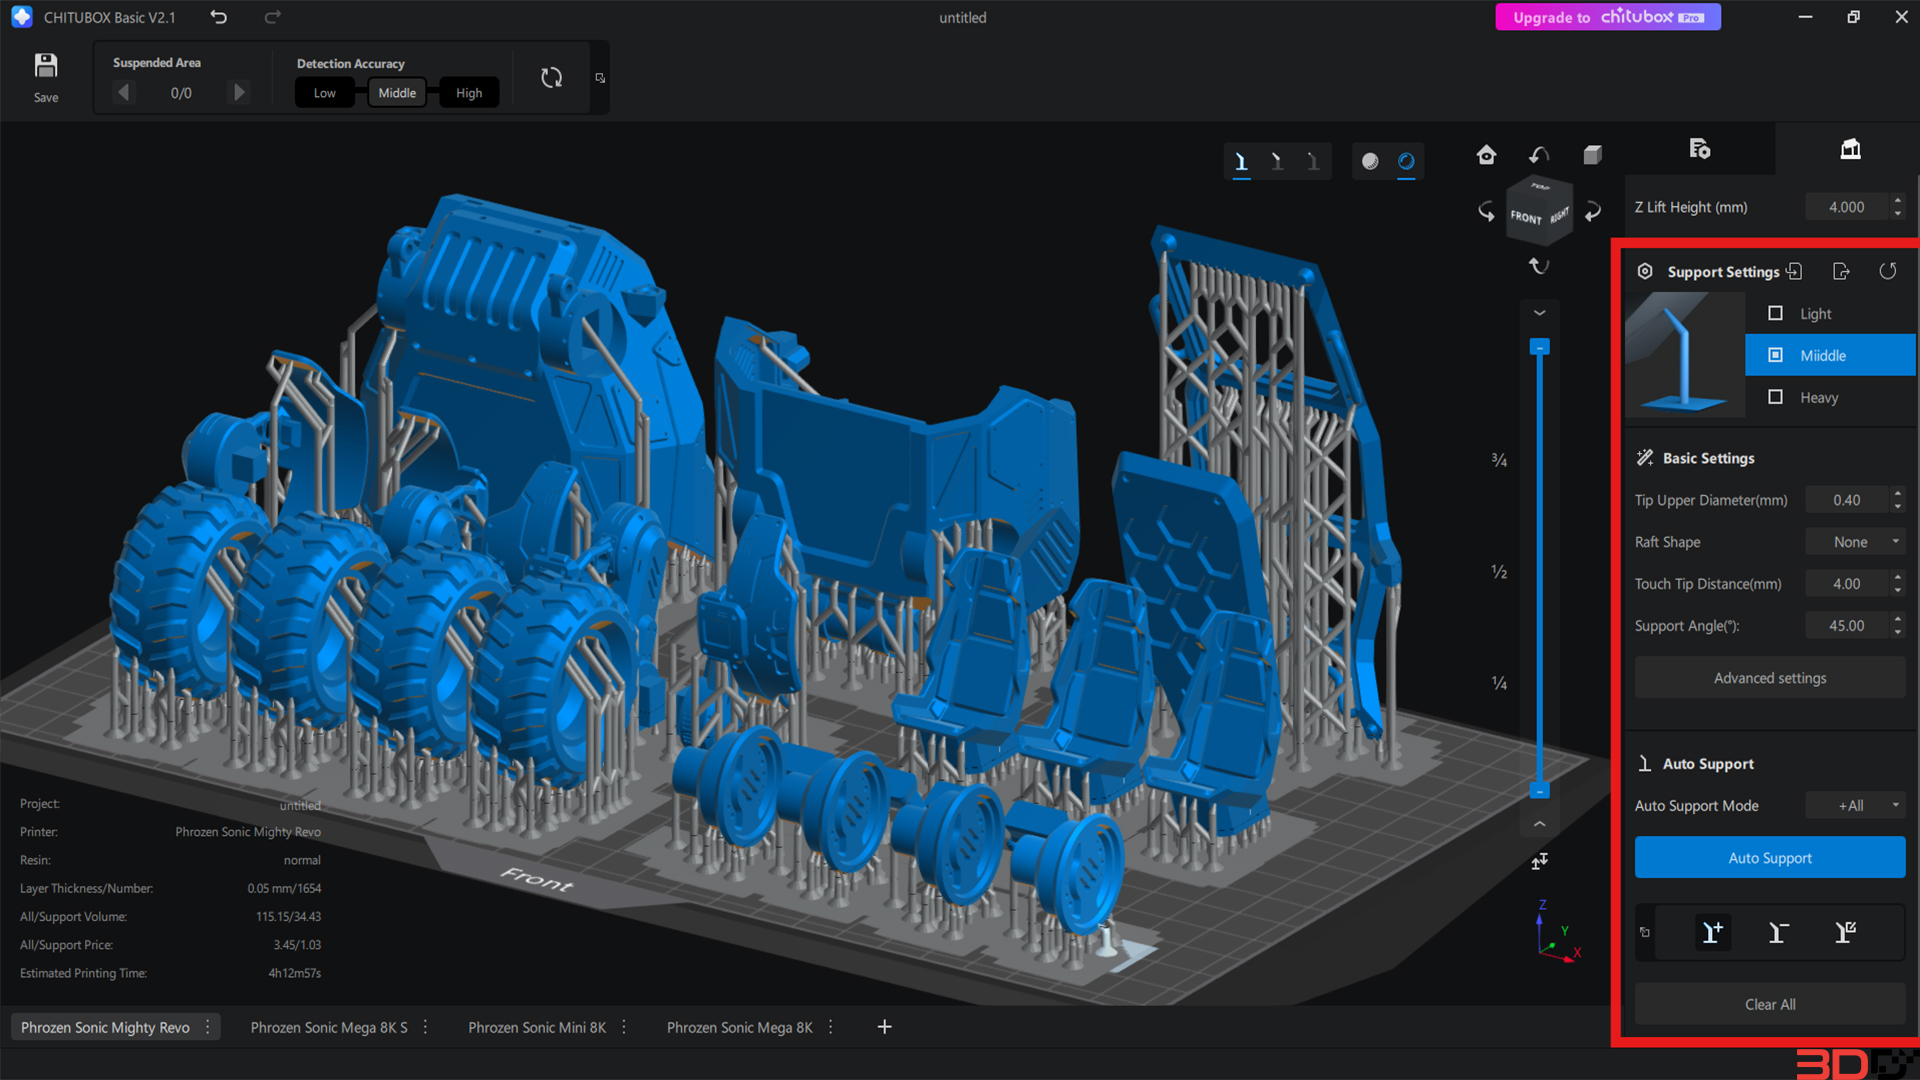Open the Raft Shape dropdown
The image size is (1920, 1080).
[x=1855, y=542]
